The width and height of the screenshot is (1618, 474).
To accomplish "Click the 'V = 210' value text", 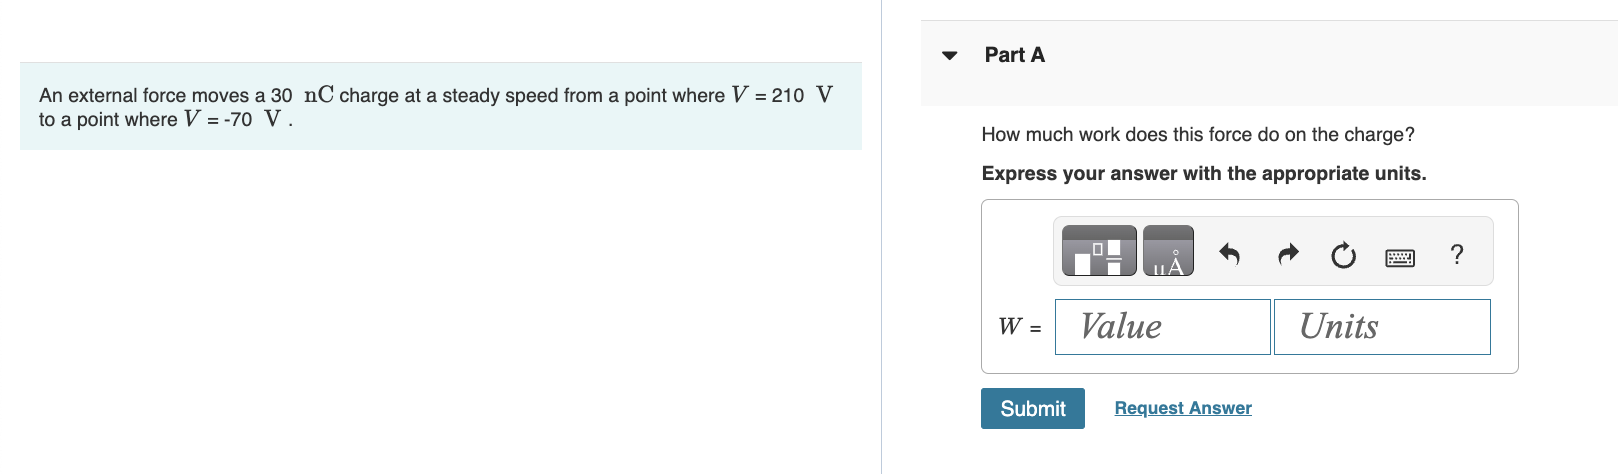I will point(767,95).
